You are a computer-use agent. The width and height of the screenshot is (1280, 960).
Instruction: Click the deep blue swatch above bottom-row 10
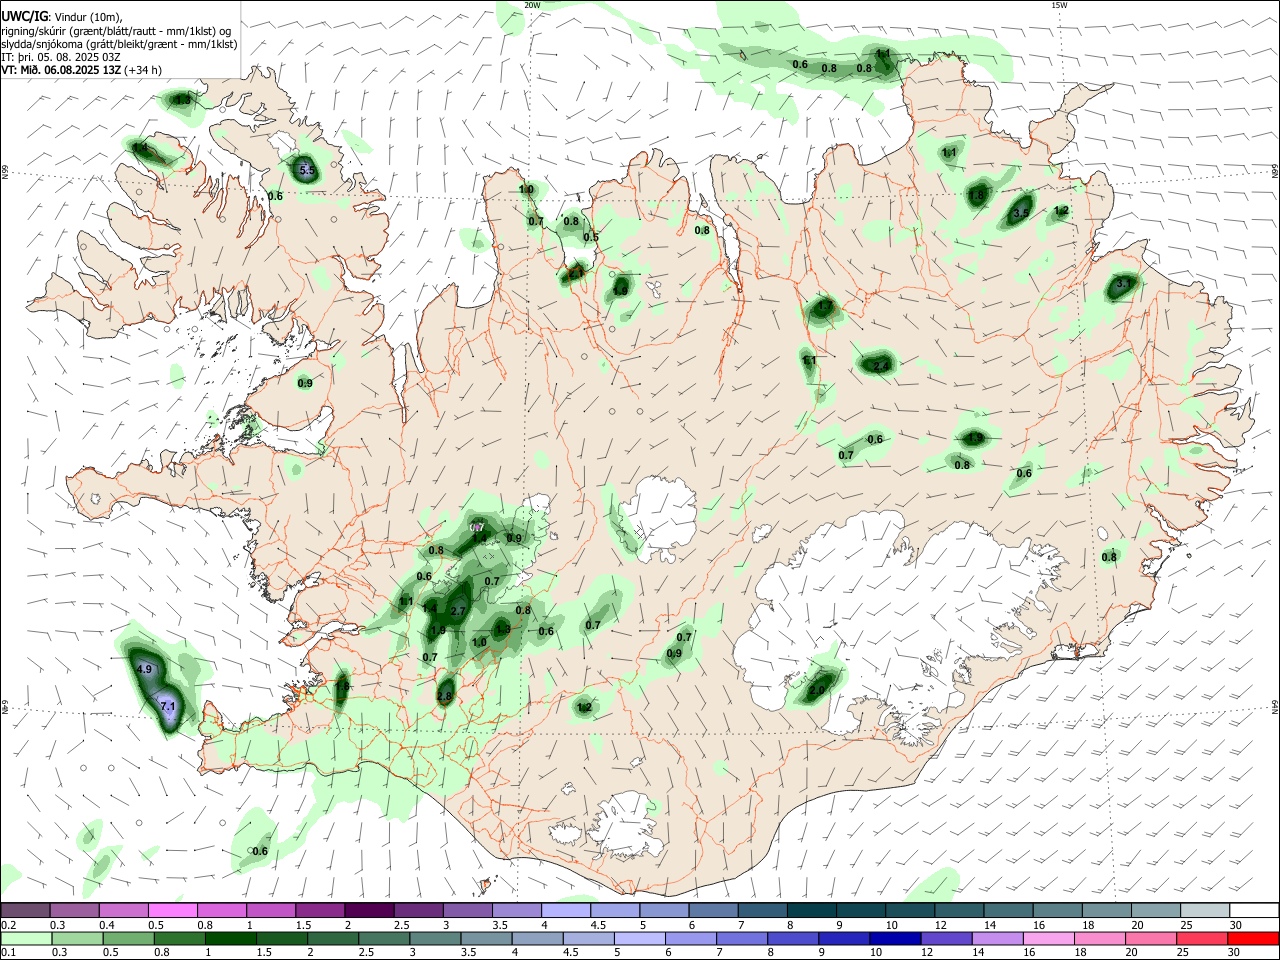[893, 938]
